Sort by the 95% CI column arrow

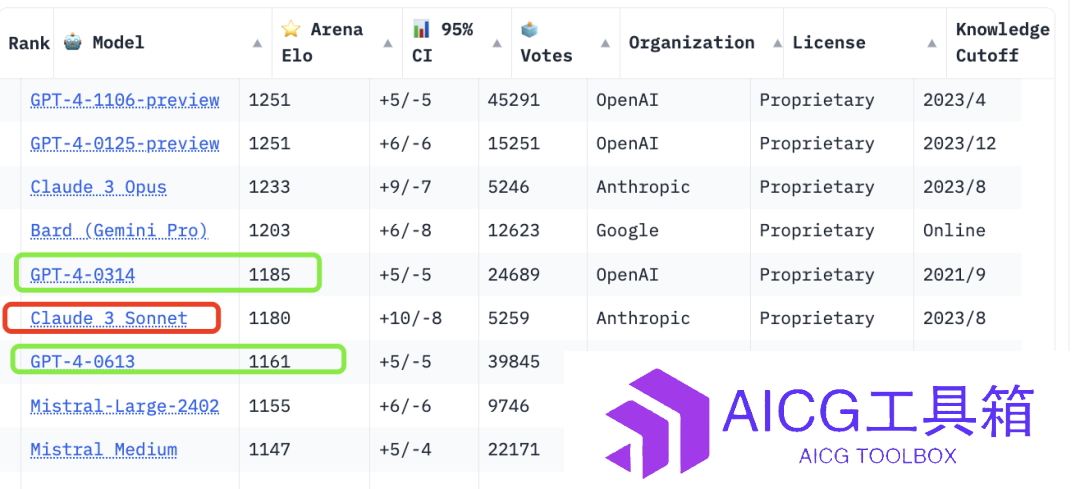tap(497, 43)
